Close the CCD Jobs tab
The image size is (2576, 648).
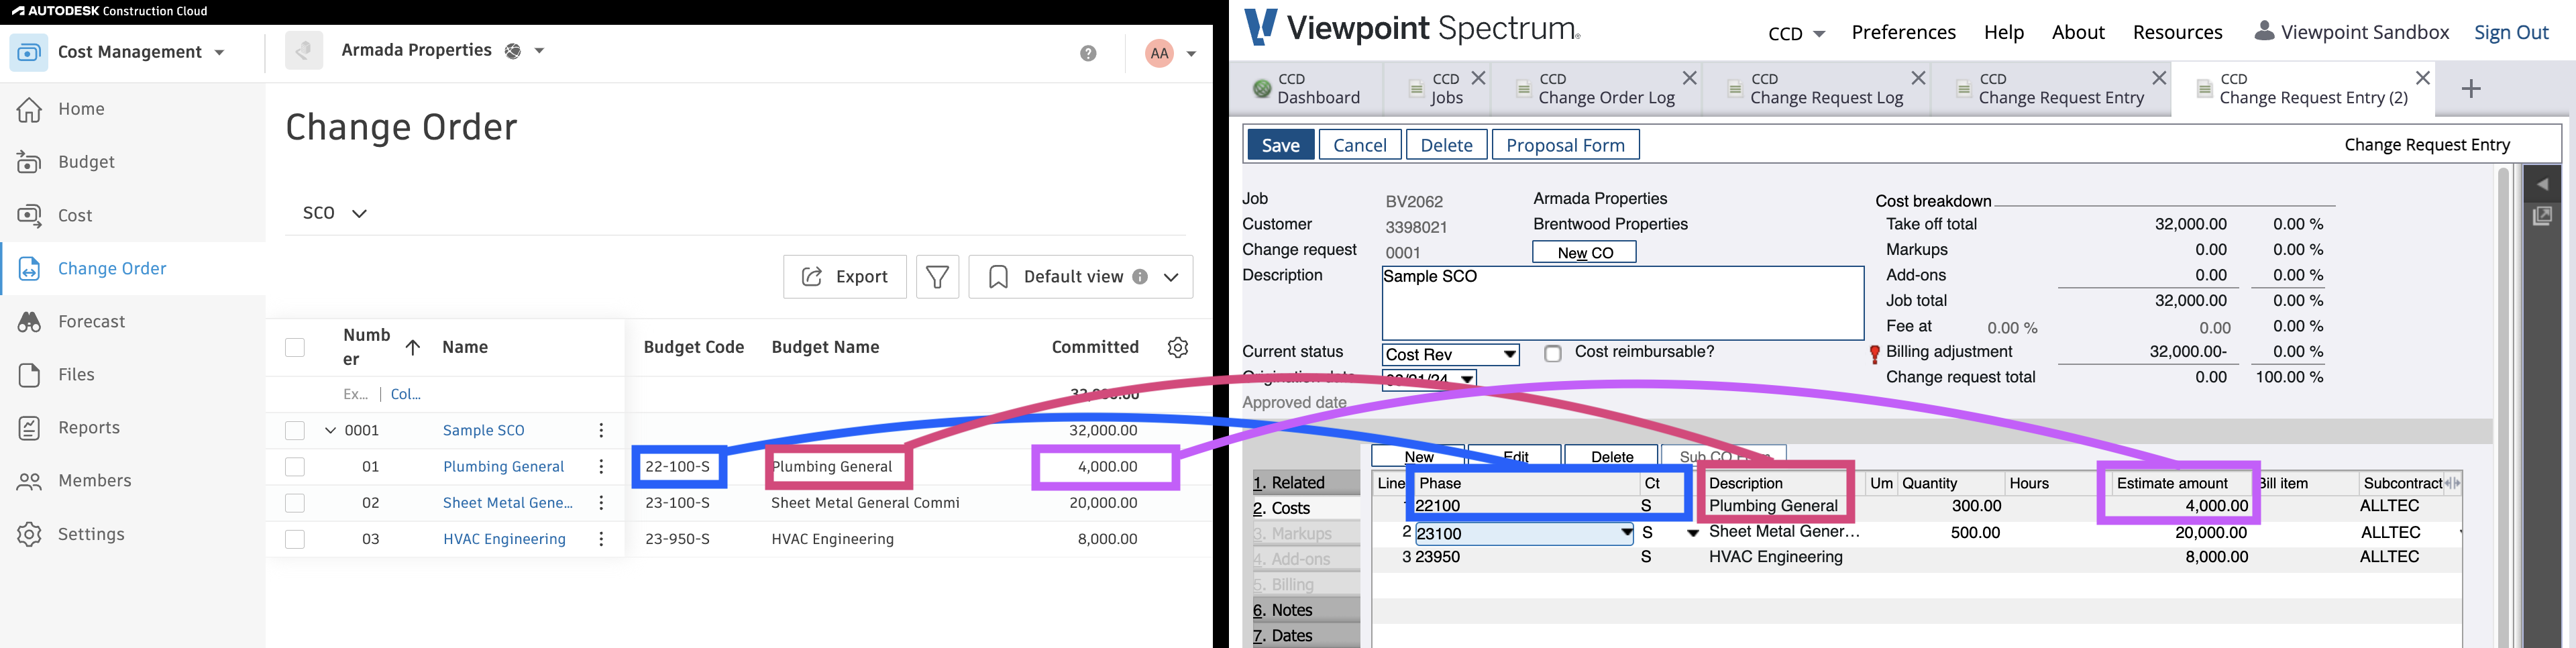pyautogui.click(x=1478, y=78)
